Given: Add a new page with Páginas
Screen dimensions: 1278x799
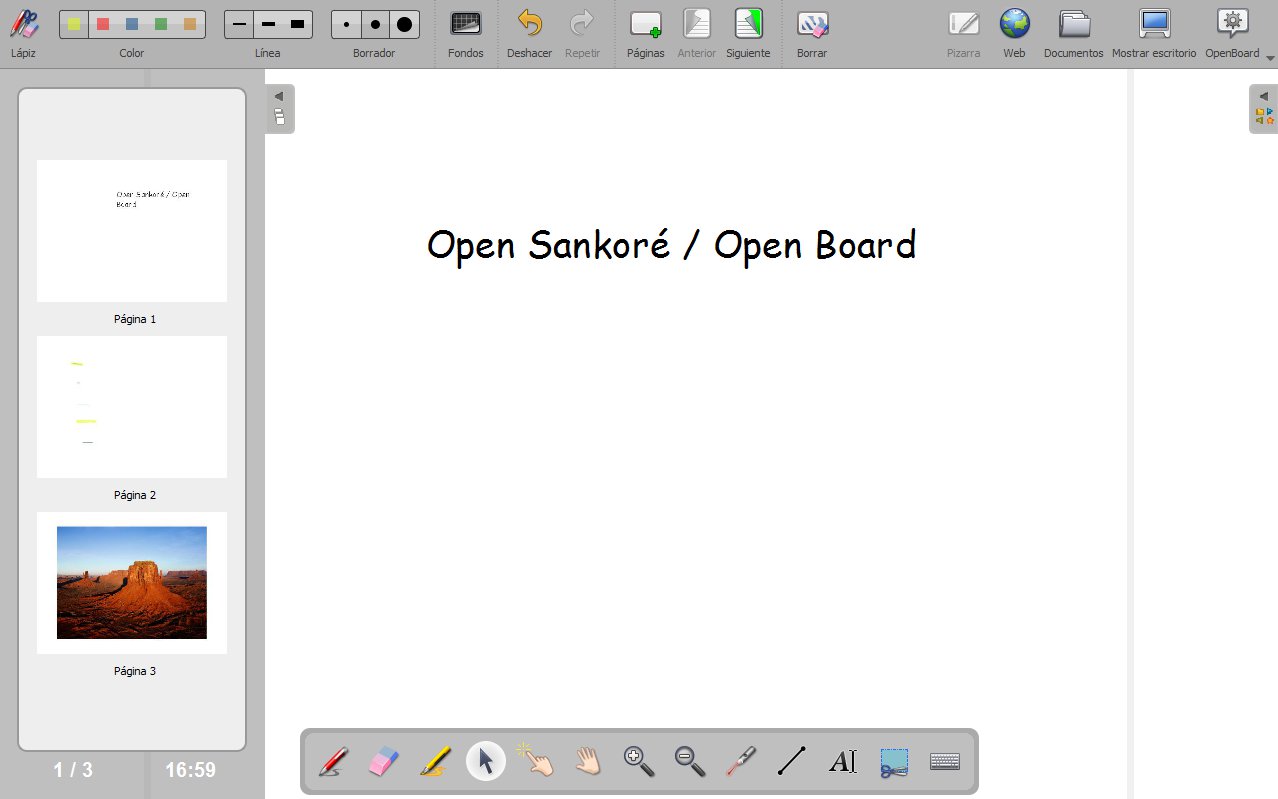Looking at the screenshot, I should point(646,33).
